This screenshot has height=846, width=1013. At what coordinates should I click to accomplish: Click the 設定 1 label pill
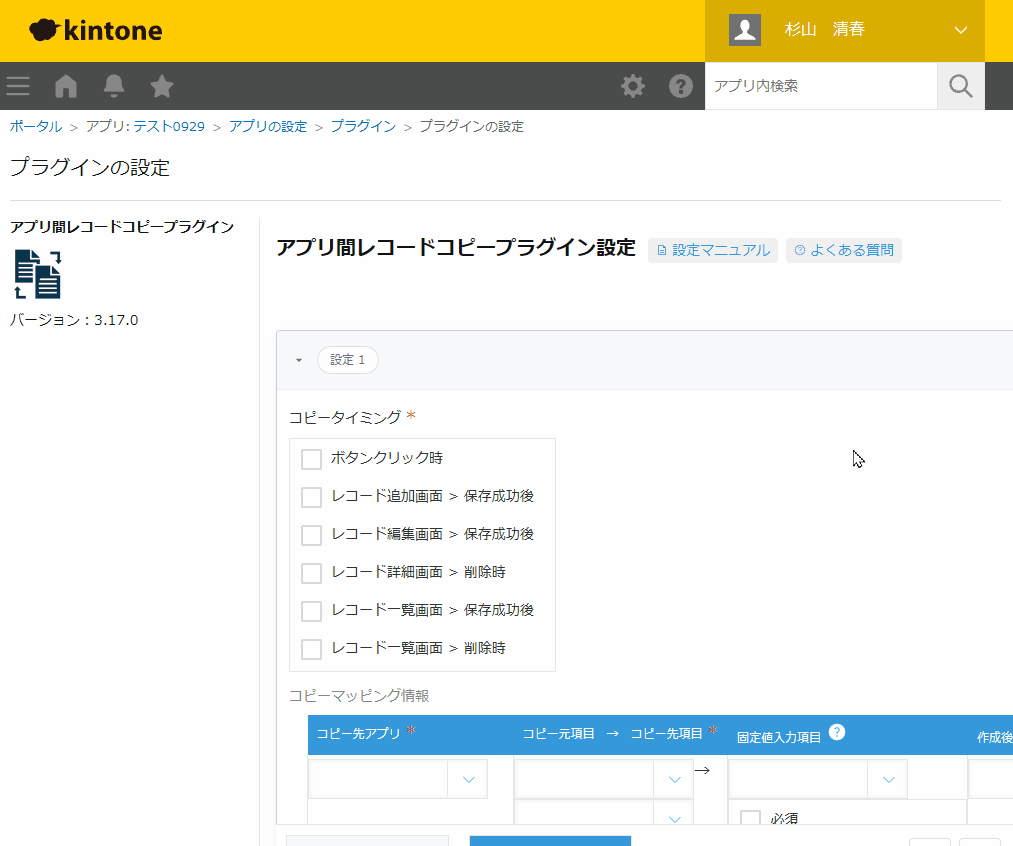pos(348,360)
